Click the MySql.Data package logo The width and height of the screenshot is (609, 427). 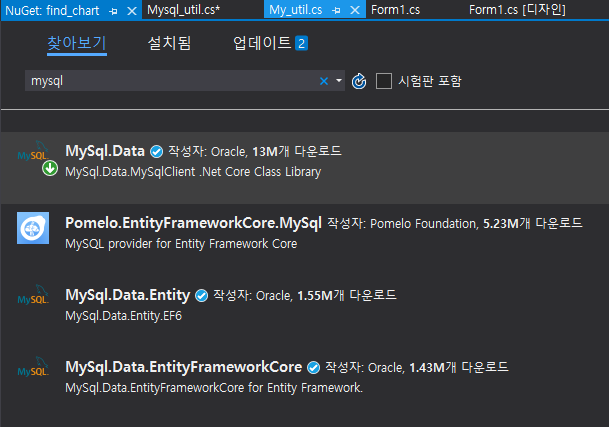click(33, 151)
